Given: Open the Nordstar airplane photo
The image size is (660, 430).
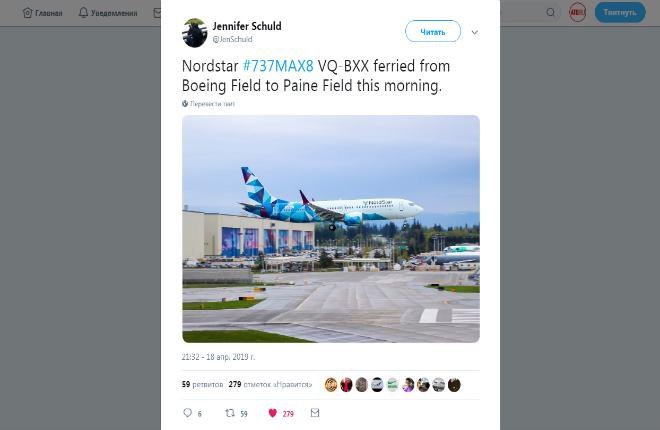Looking at the screenshot, I should click(330, 229).
